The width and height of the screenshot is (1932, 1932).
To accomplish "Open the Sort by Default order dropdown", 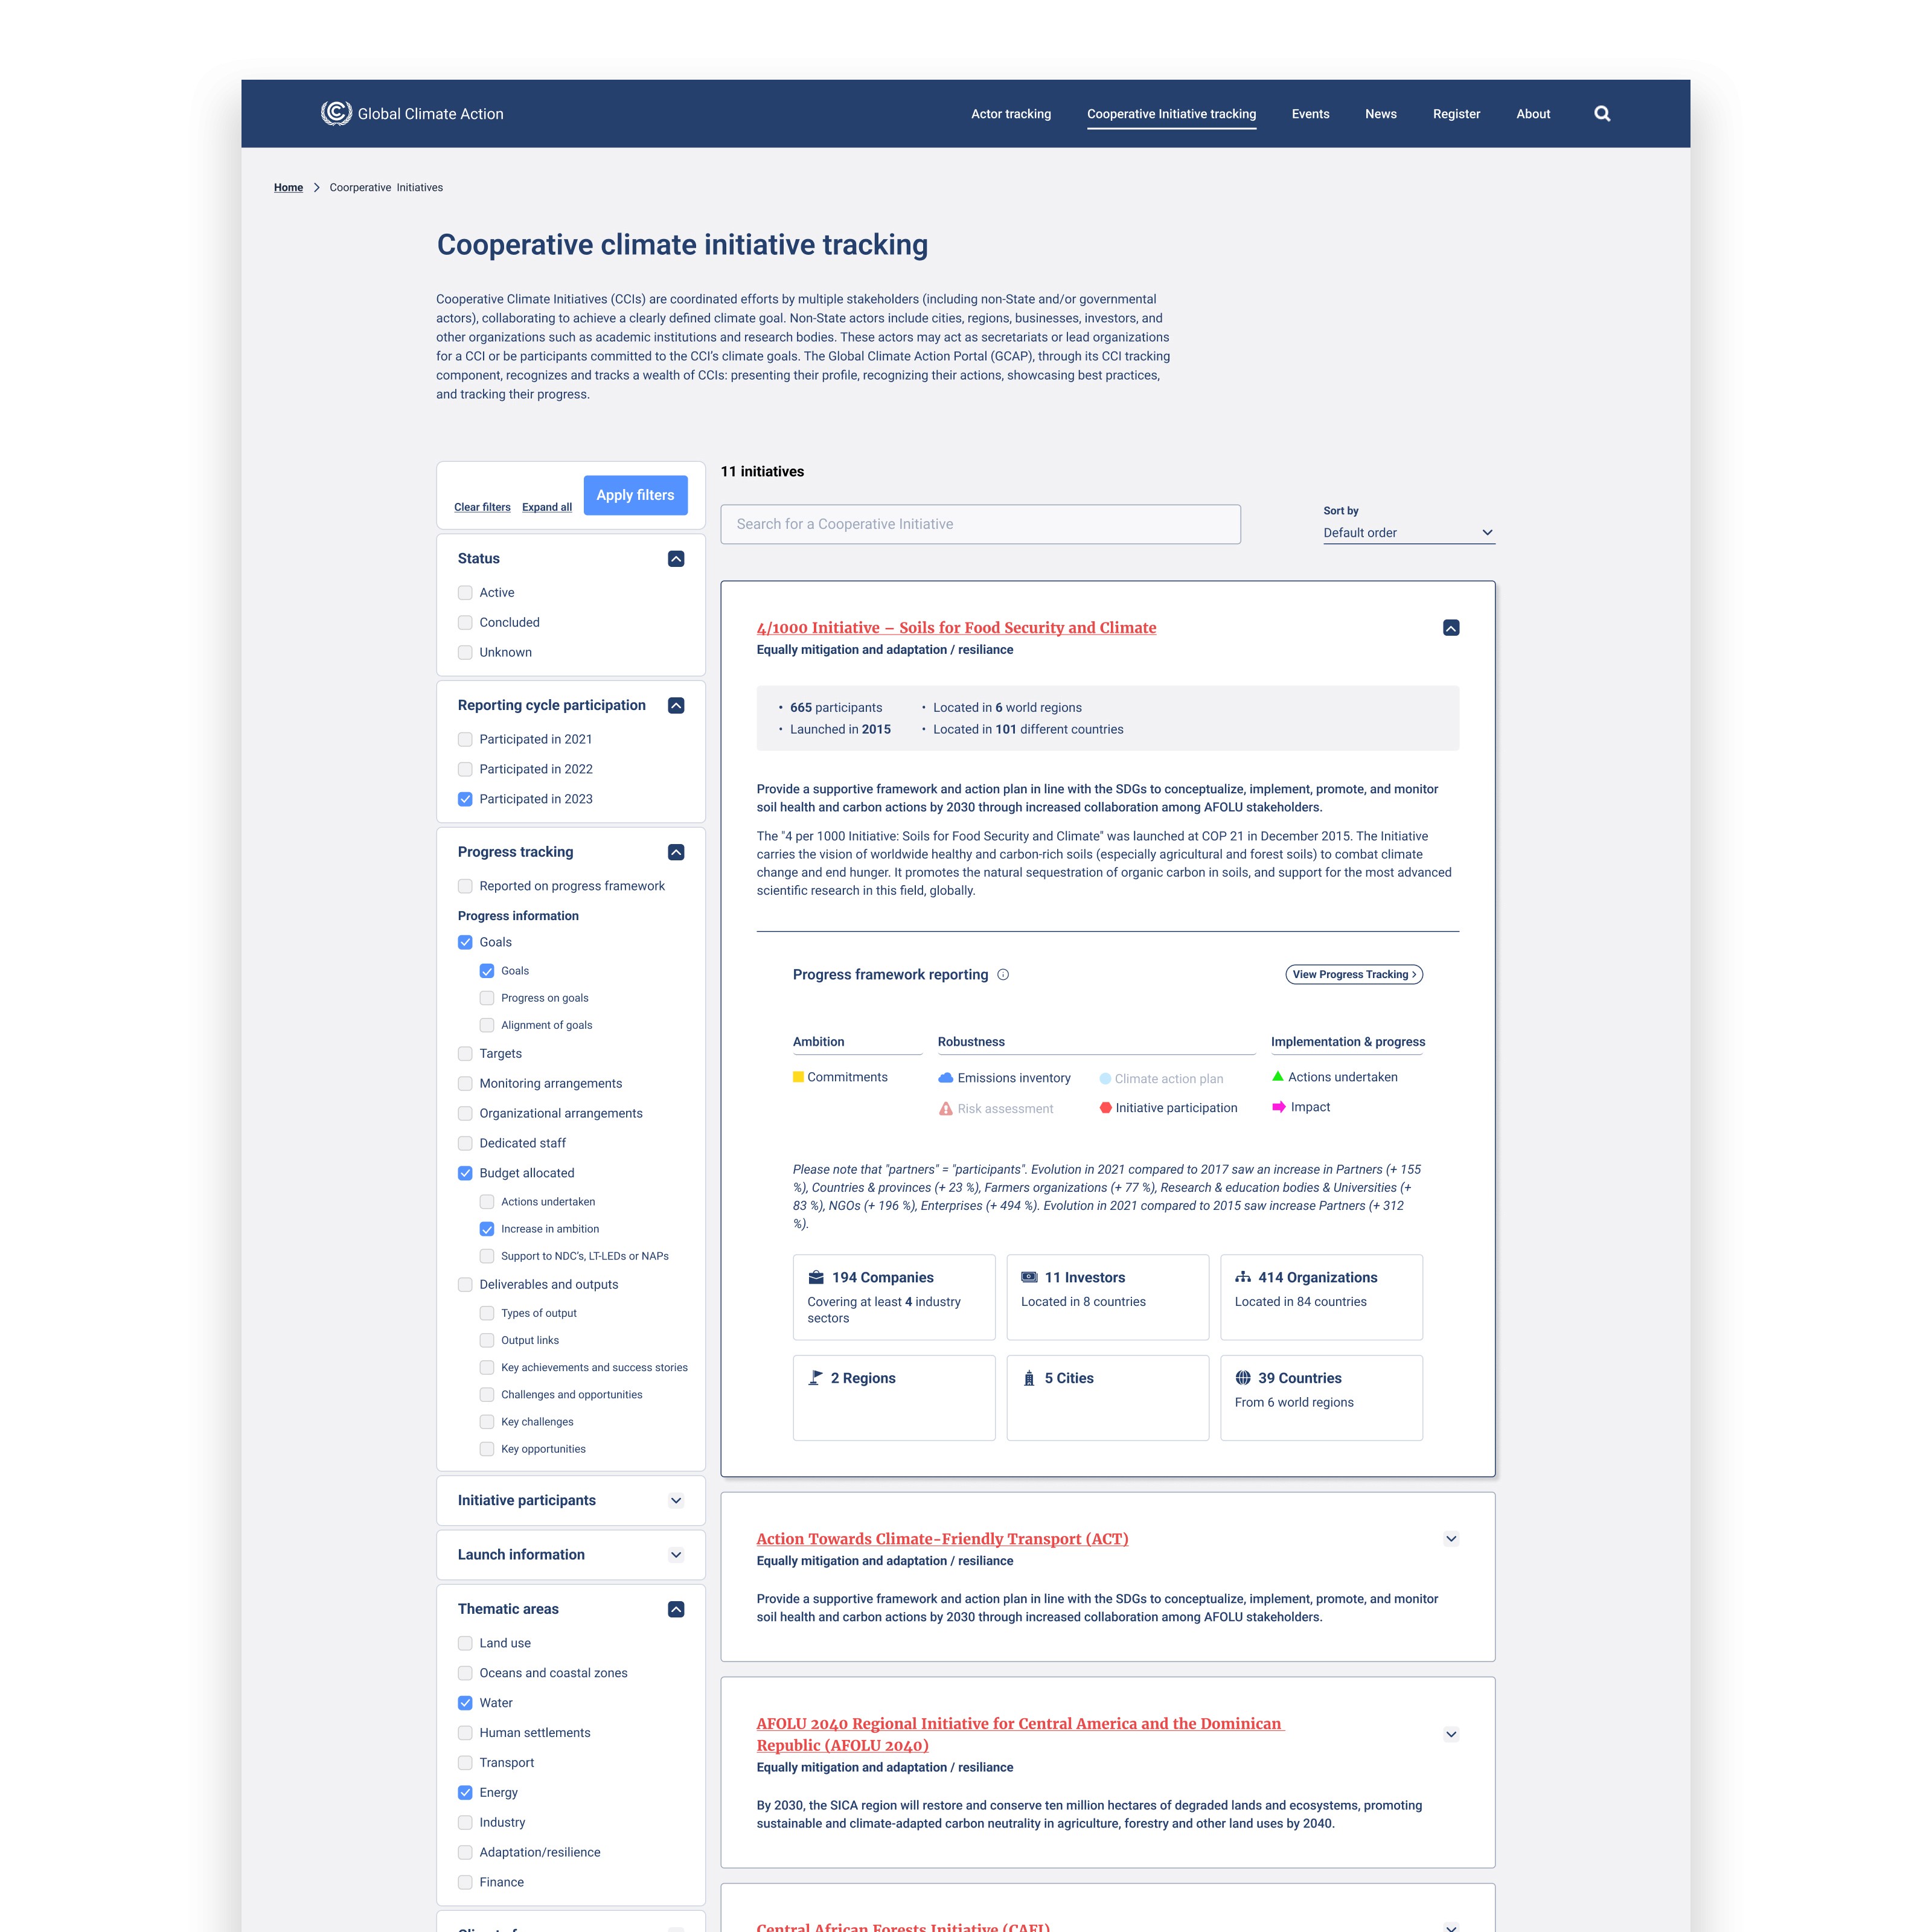I will click(1408, 533).
